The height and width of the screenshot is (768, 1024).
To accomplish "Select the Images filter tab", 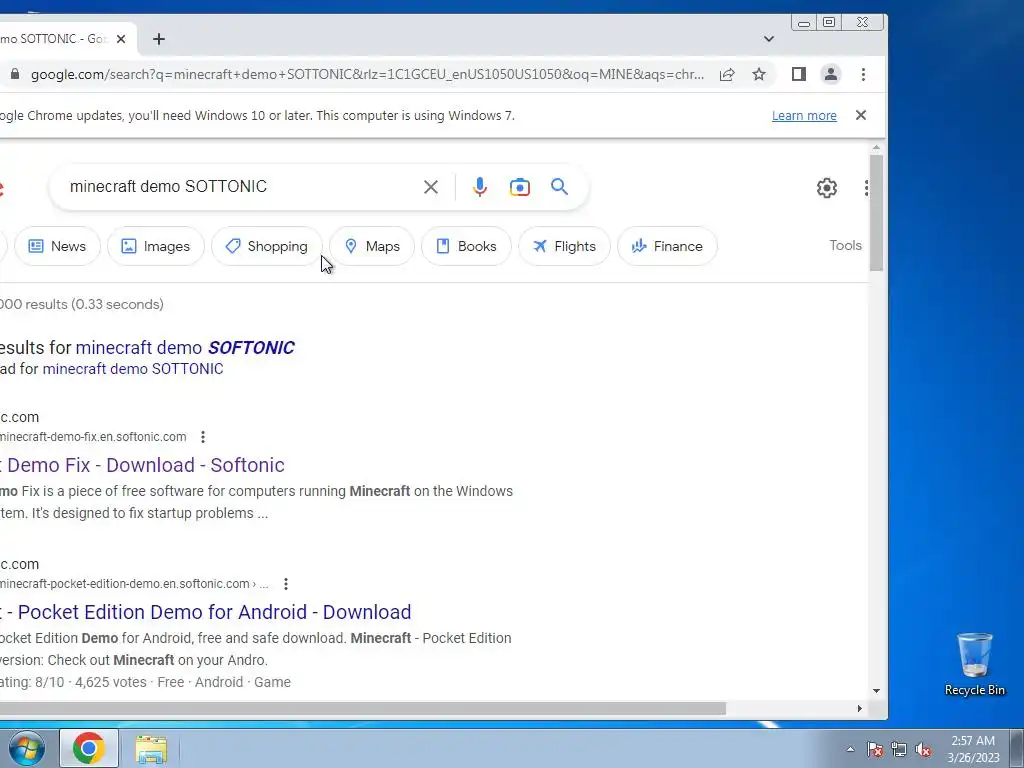I will tap(156, 246).
